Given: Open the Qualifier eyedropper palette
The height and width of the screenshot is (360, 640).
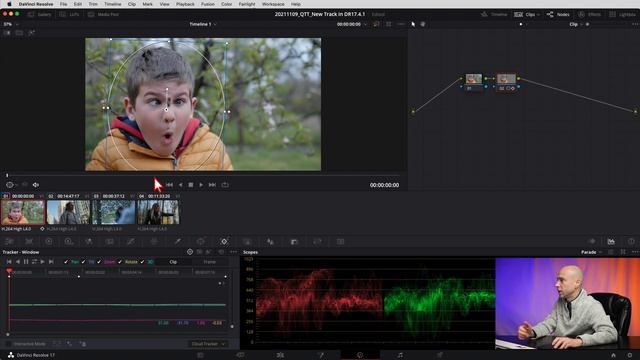Looking at the screenshot, I should click(x=178, y=242).
